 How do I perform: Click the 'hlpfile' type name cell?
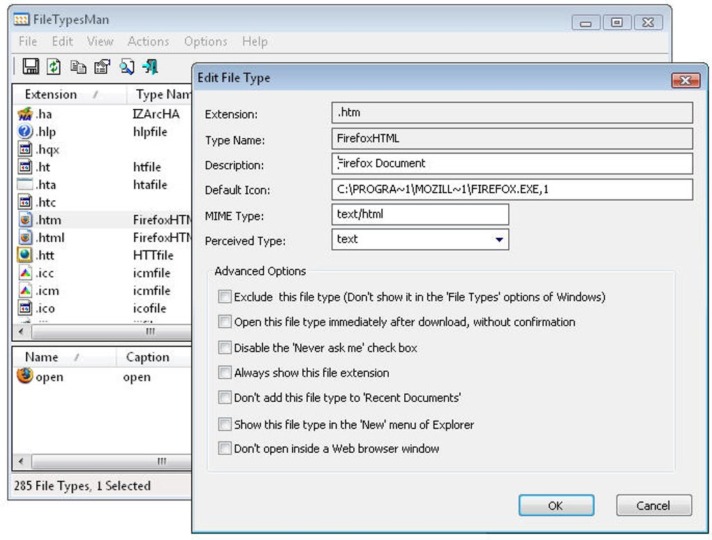click(150, 132)
